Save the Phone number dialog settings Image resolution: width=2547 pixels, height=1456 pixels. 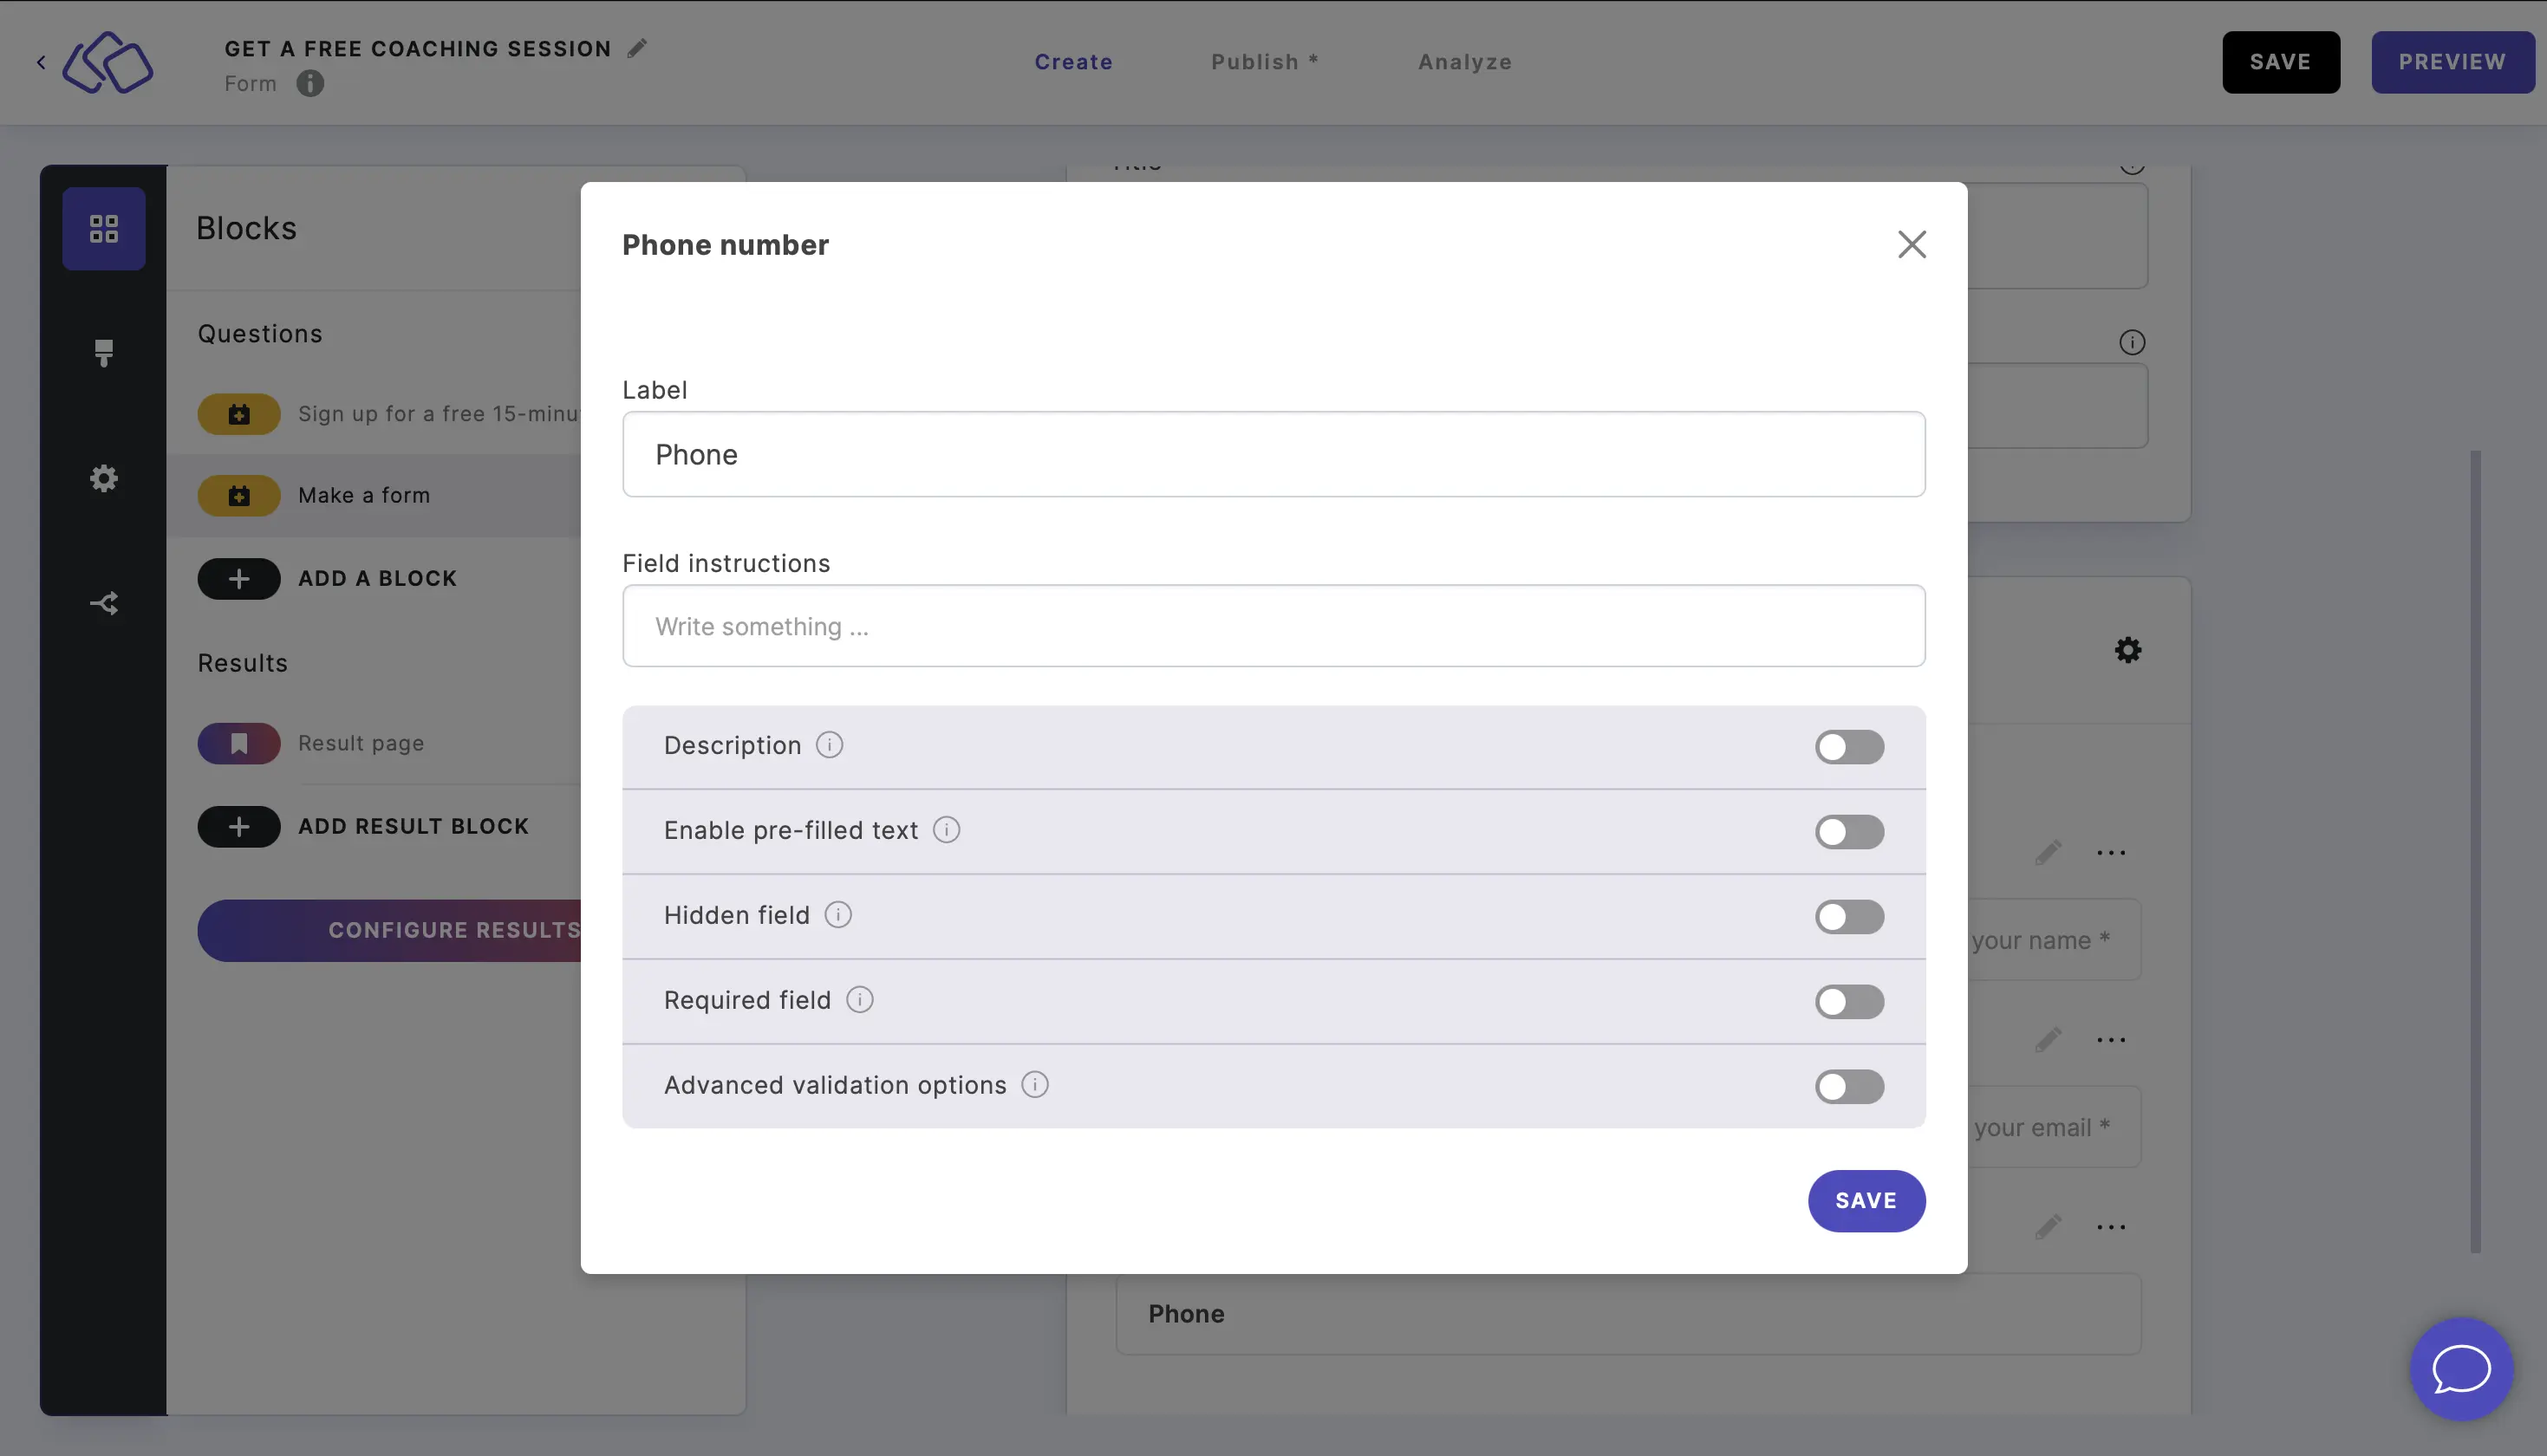[1866, 1201]
